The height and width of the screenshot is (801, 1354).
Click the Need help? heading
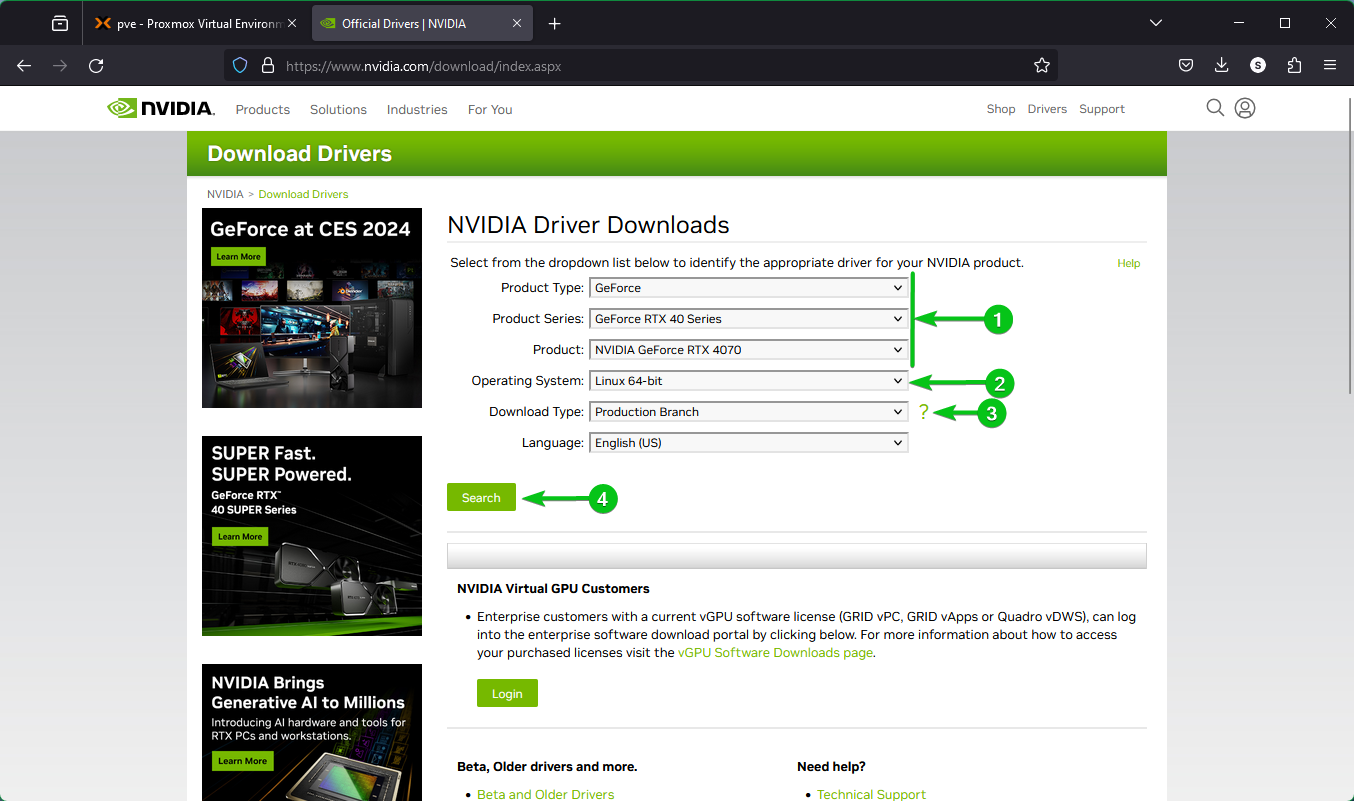[x=831, y=767]
